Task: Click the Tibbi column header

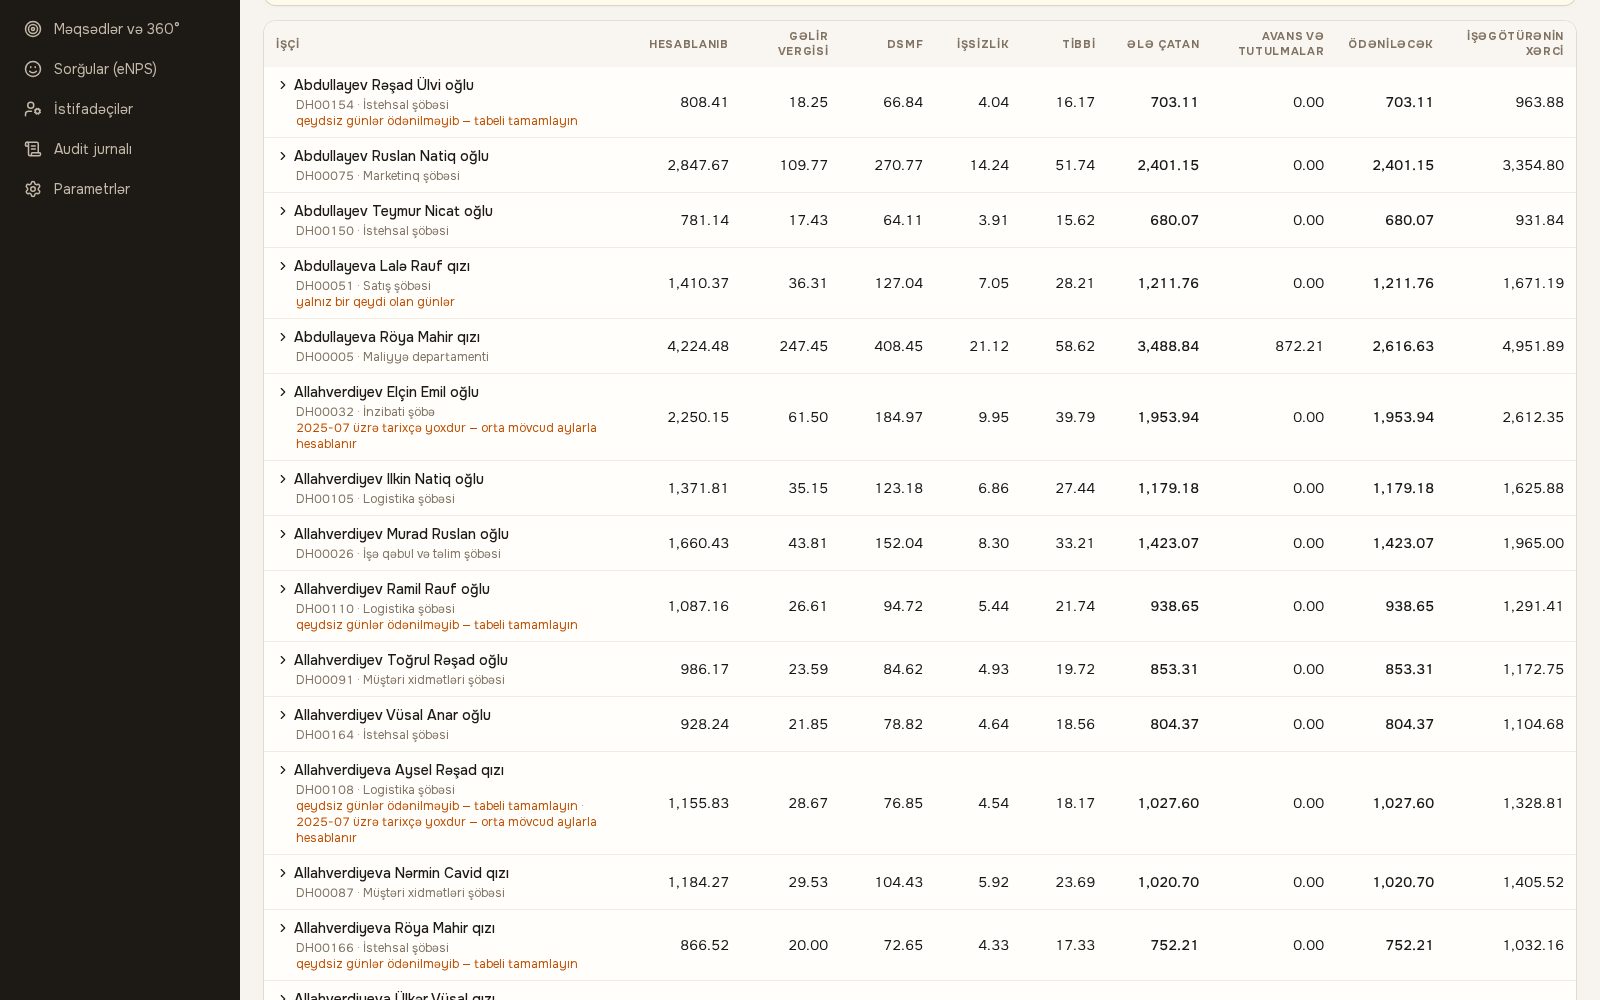Action: (x=1079, y=44)
